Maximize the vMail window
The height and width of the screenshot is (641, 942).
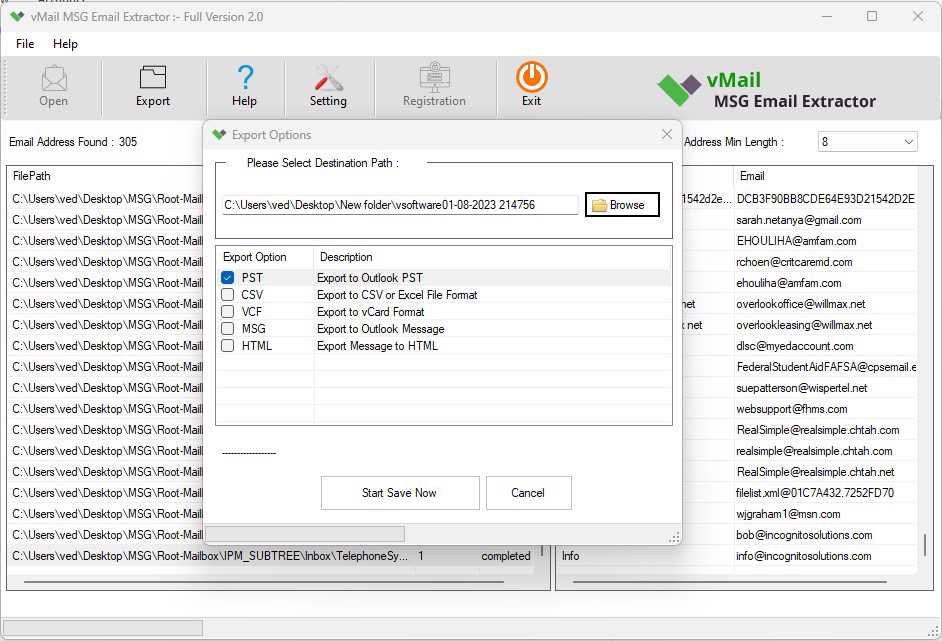point(872,16)
